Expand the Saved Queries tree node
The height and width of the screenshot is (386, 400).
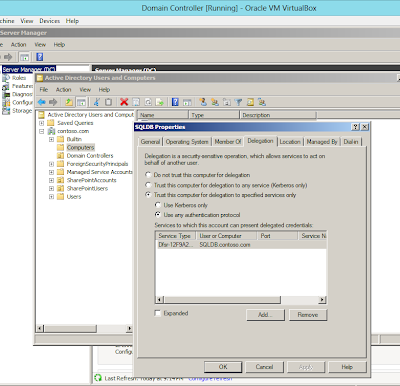(42, 123)
